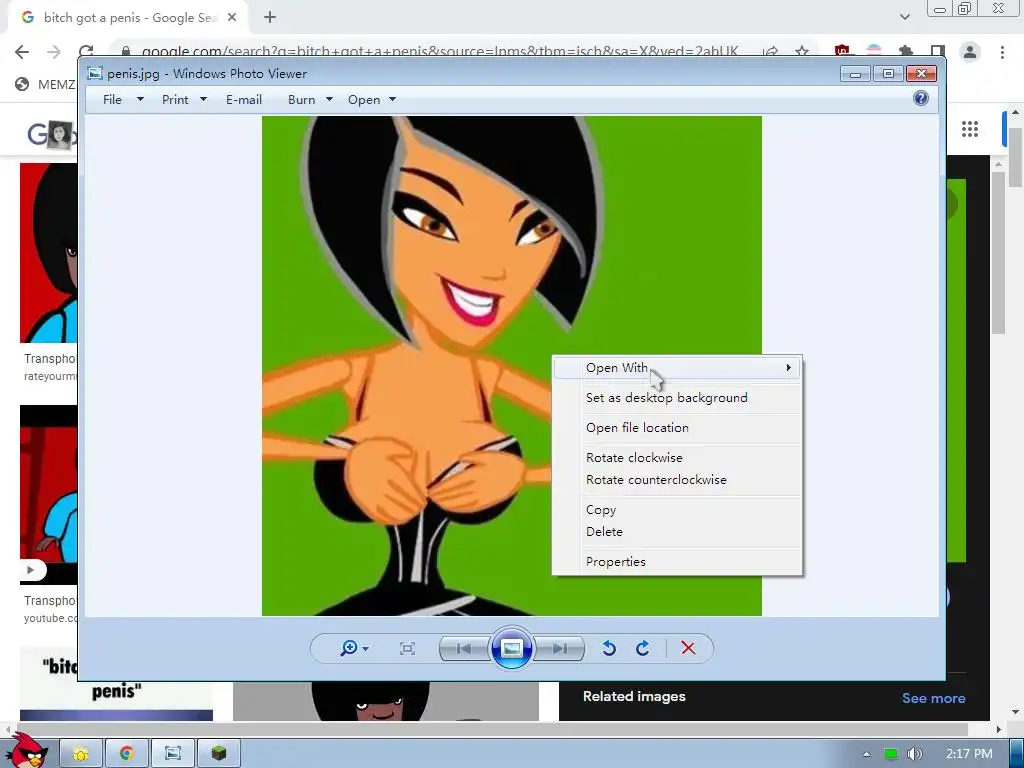
Task: Click the red delete X icon
Action: [x=688, y=648]
